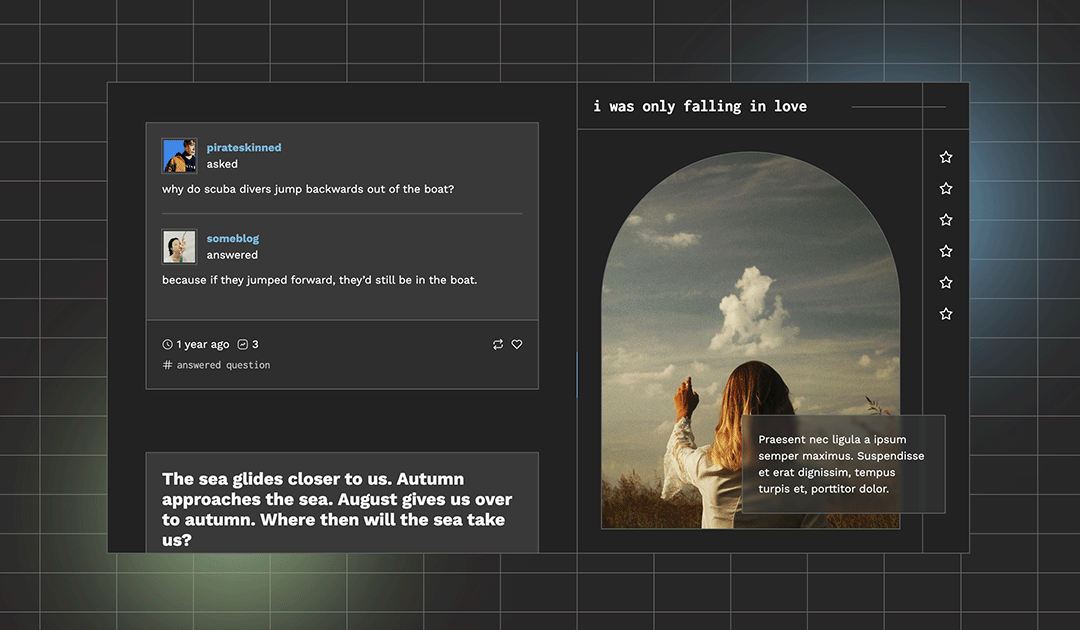Toggle the fourth star in the sidebar
The height and width of the screenshot is (630, 1080).
tap(946, 250)
